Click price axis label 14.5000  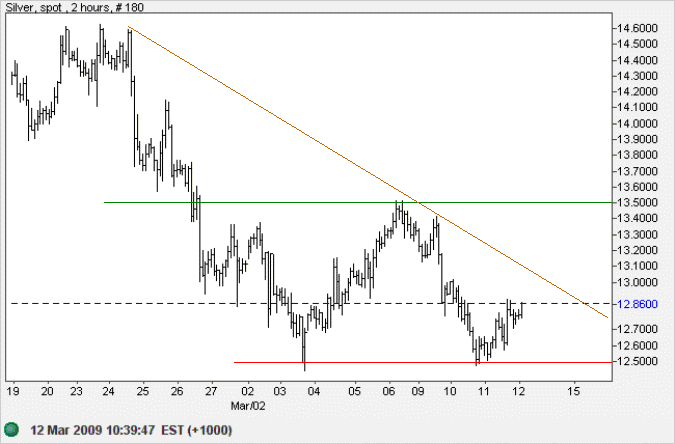638,44
